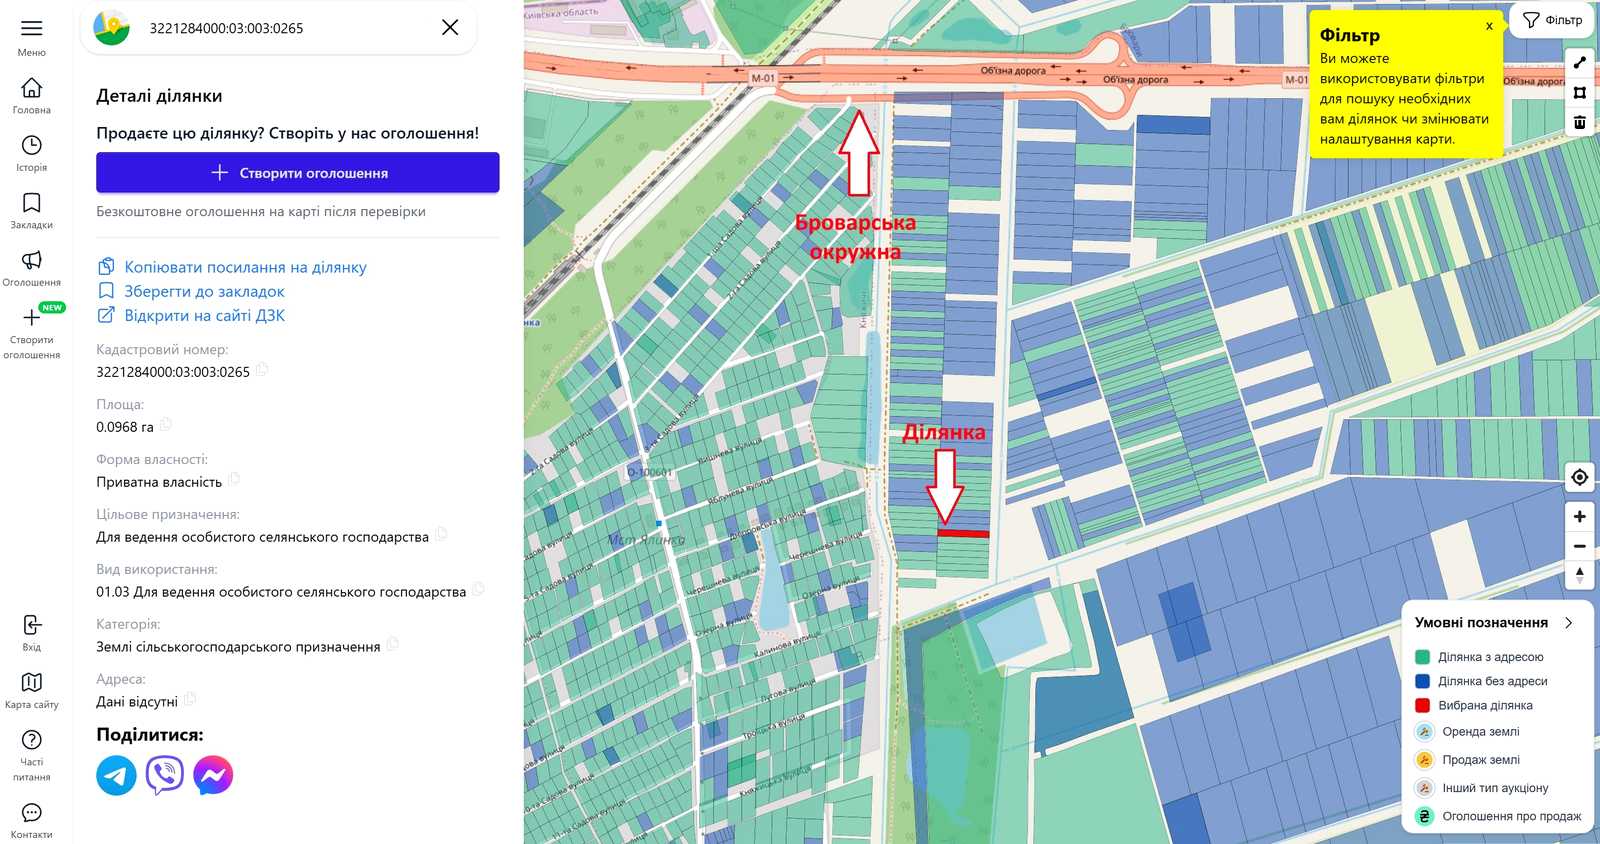
Task: Click green Ділянка з адресою legend swatch
Action: [x=1422, y=657]
